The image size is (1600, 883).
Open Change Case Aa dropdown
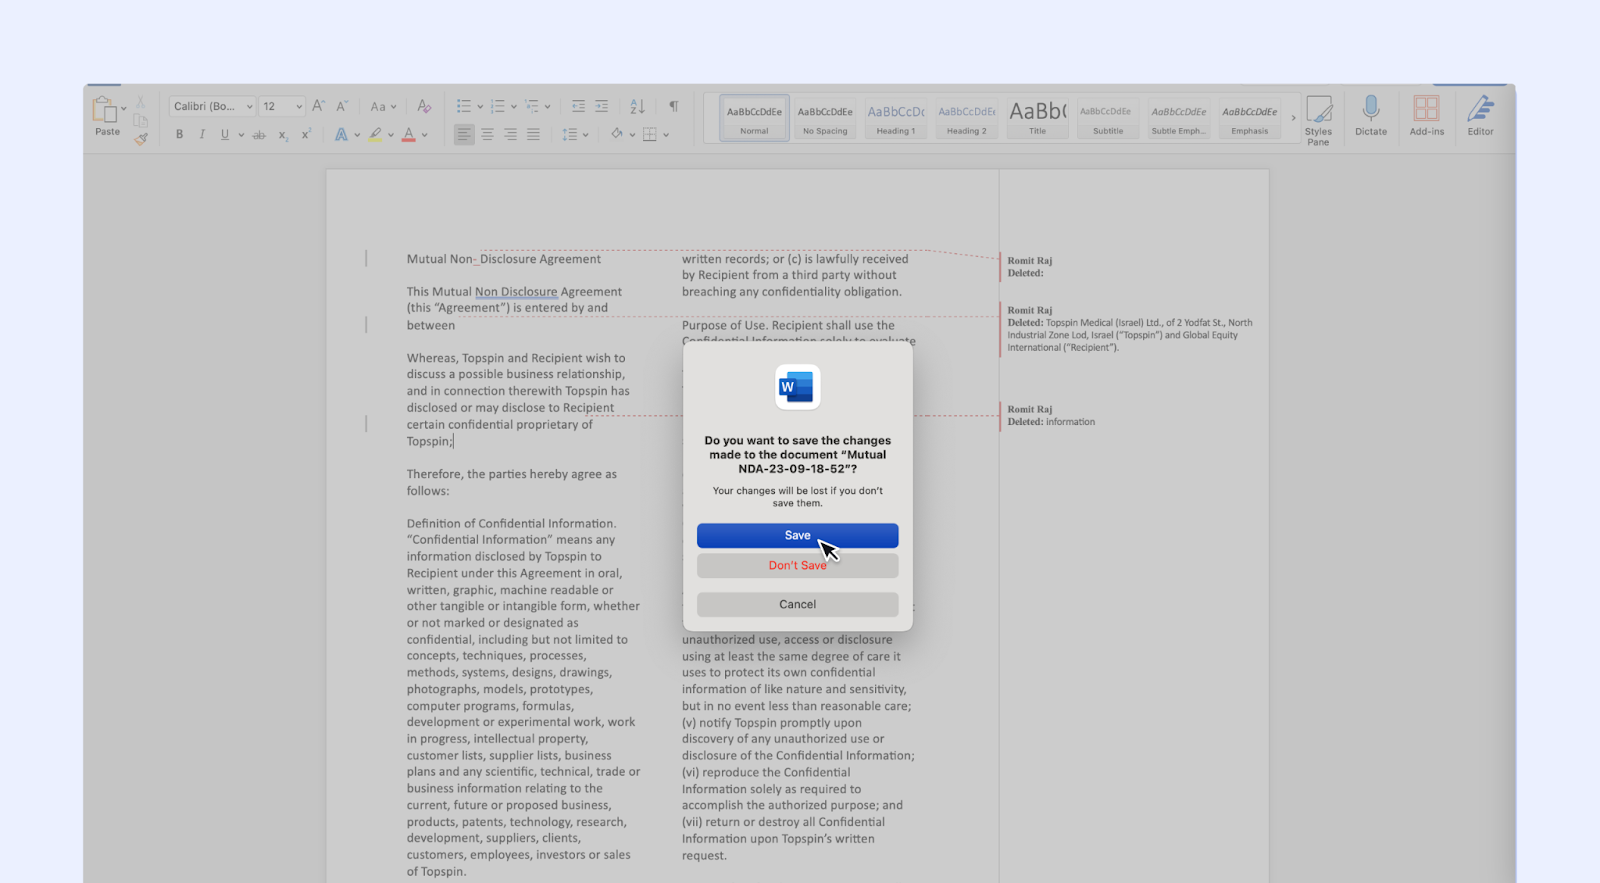click(x=383, y=106)
